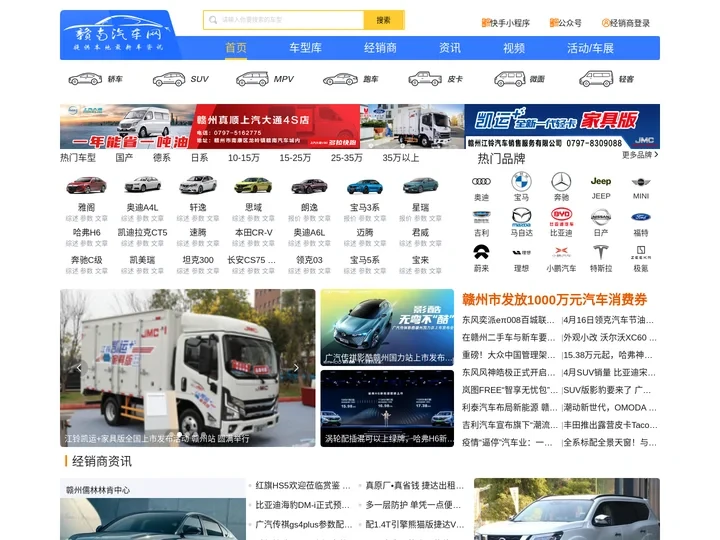Open the 快手小程序 link icon
Screen dimensions: 720x540
tap(486, 22)
